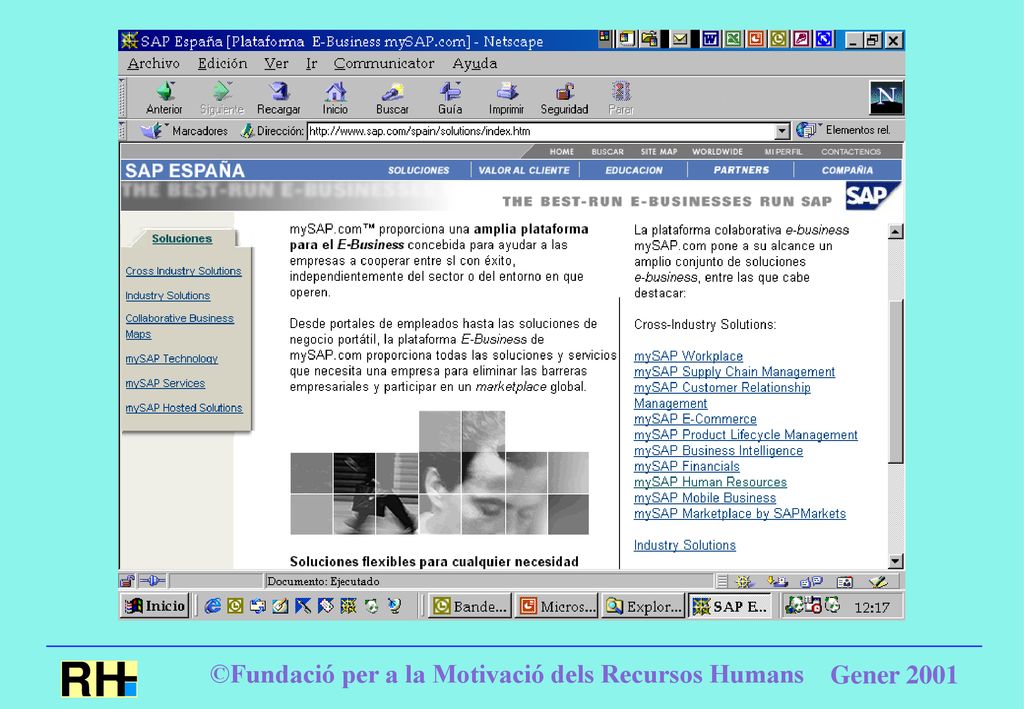The width and height of the screenshot is (1024, 709).
Task: Click inside the Dirección URL field
Action: coord(541,131)
